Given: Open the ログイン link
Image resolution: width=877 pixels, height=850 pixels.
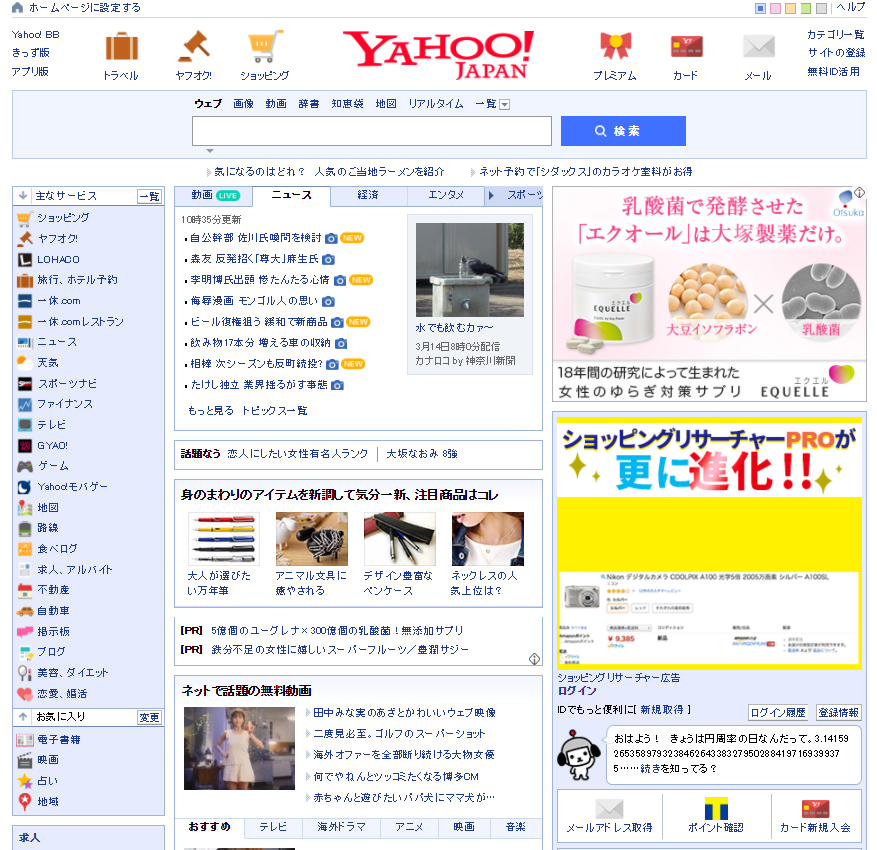Looking at the screenshot, I should [x=577, y=691].
